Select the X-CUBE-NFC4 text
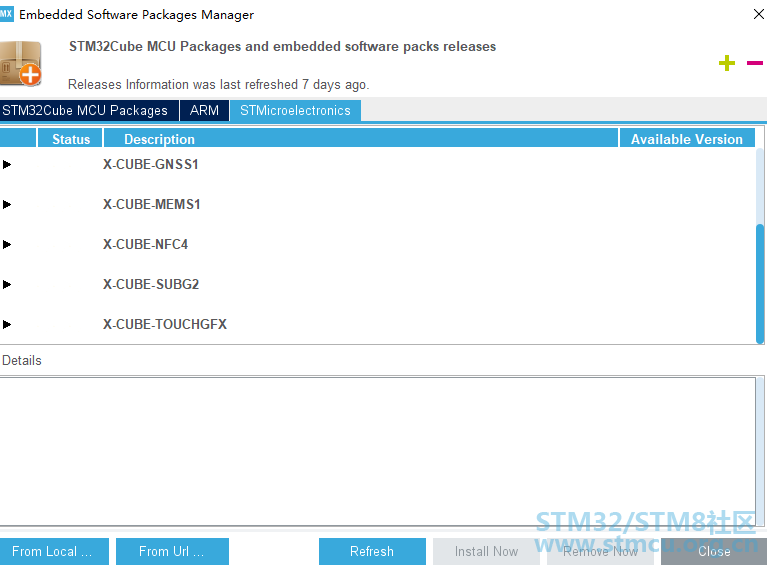Image resolution: width=767 pixels, height=567 pixels. coord(145,245)
